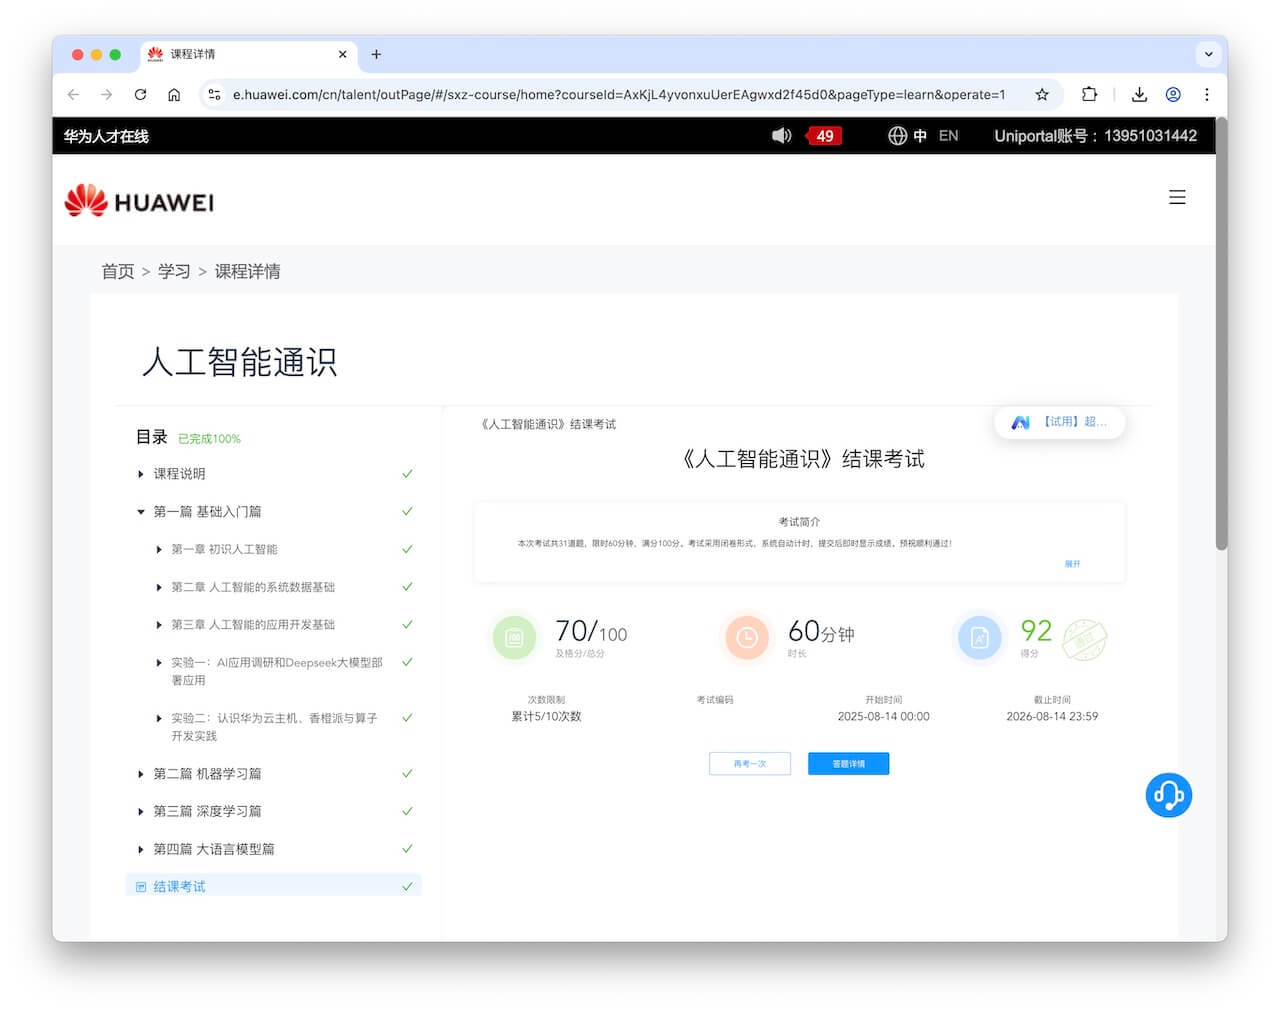Go back in browser history
The height and width of the screenshot is (1011, 1280).
click(73, 94)
